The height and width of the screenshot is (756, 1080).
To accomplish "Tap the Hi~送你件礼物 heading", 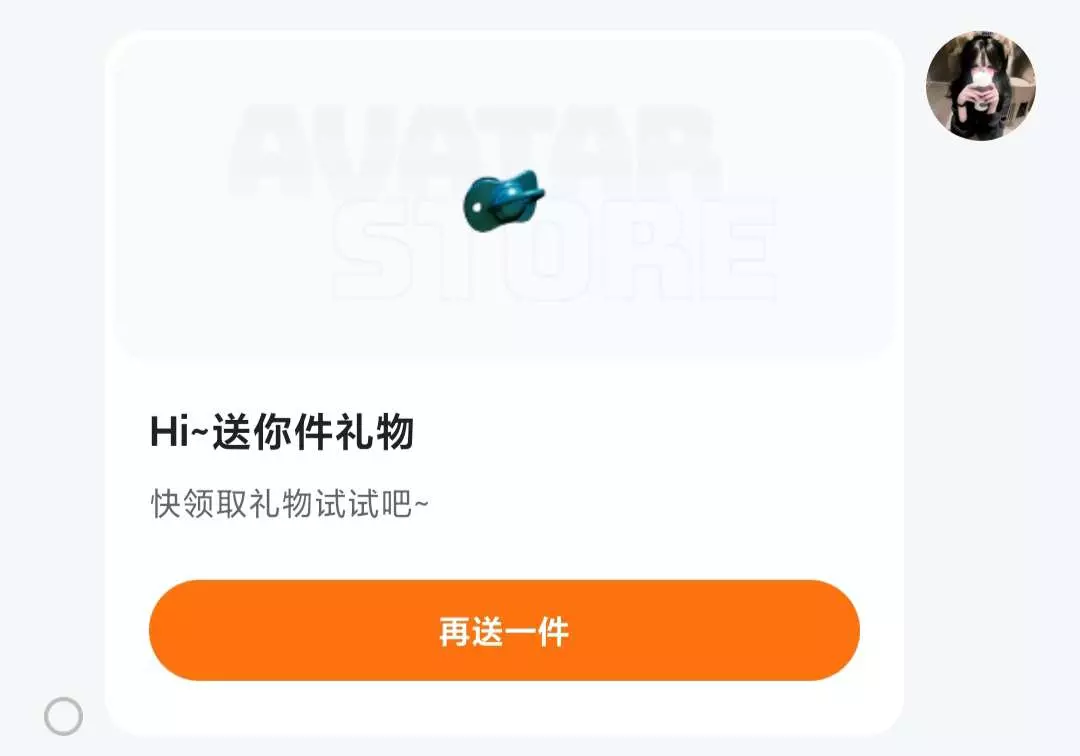I will (x=282, y=432).
